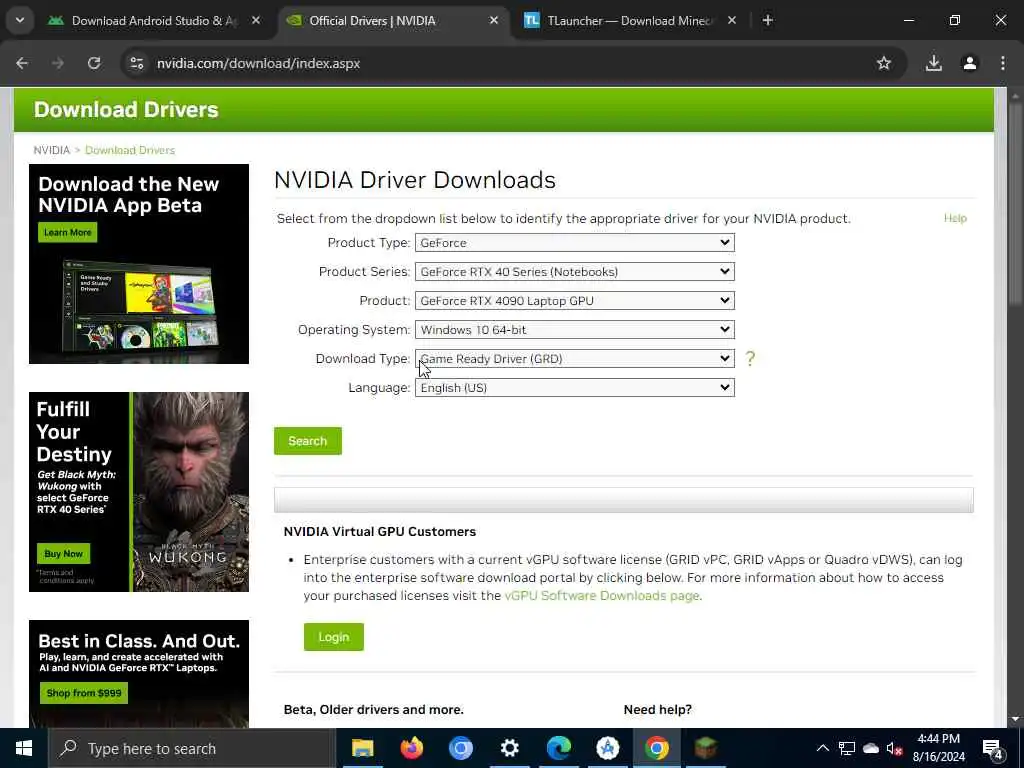The height and width of the screenshot is (768, 1024).
Task: Click the Type here to search box
Action: [x=193, y=748]
